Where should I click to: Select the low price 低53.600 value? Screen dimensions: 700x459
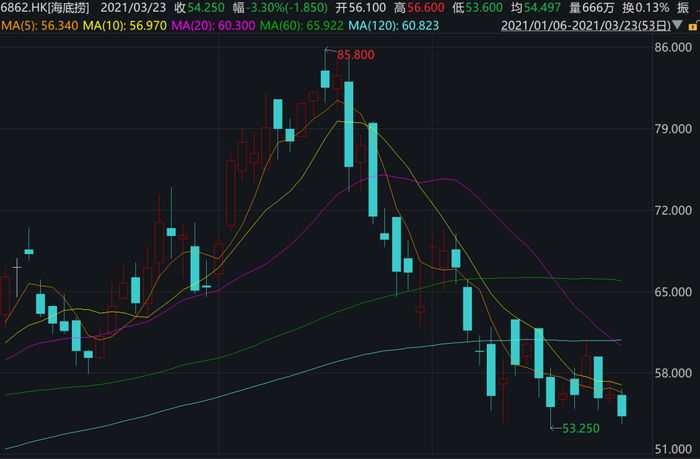478,8
